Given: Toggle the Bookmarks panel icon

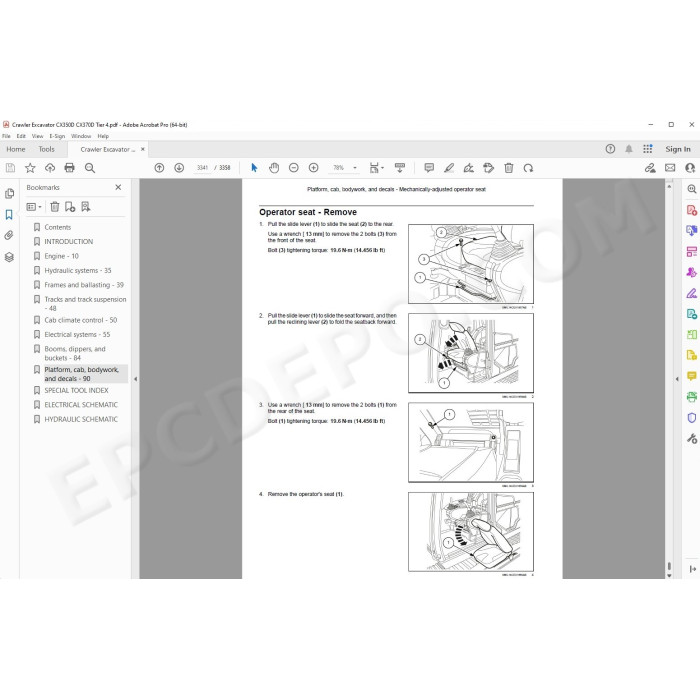Looking at the screenshot, I should (x=9, y=215).
